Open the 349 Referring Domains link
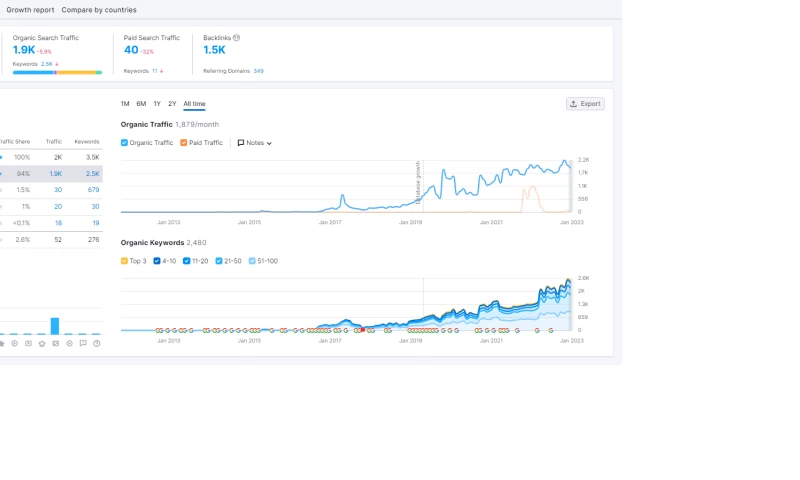Viewport: 800px width, 480px height. tap(259, 71)
